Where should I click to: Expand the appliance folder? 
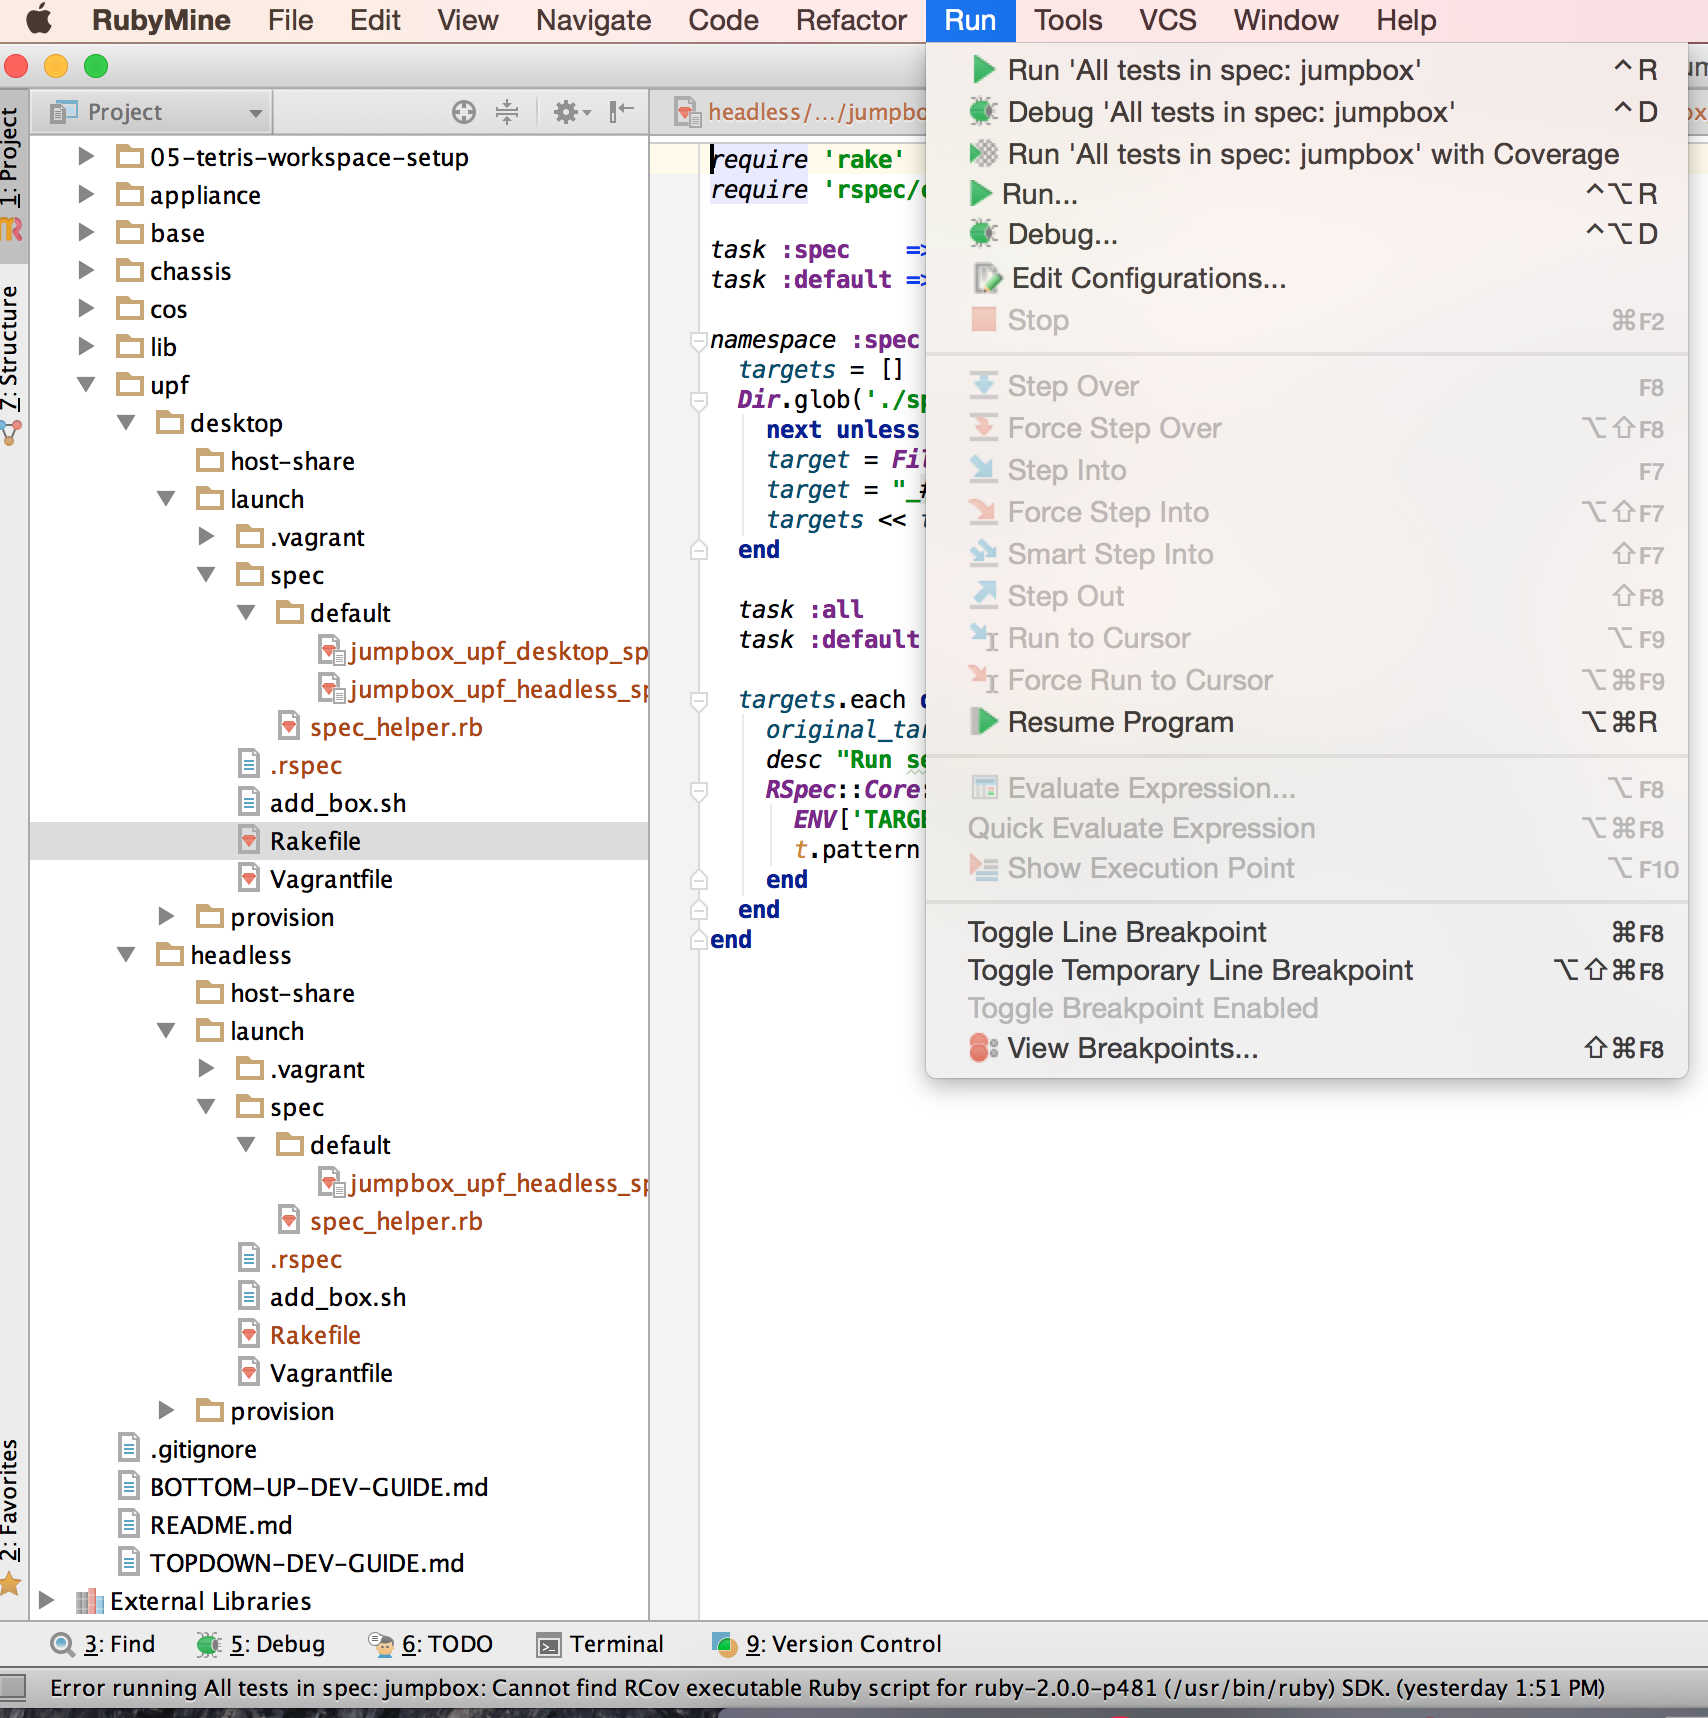[87, 195]
